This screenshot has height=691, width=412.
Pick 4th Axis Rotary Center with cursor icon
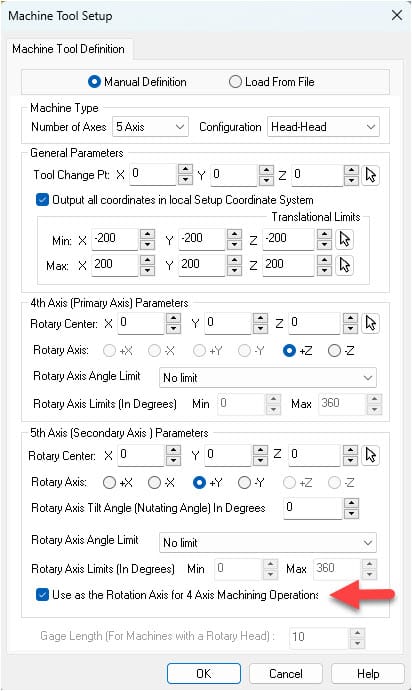pos(371,323)
